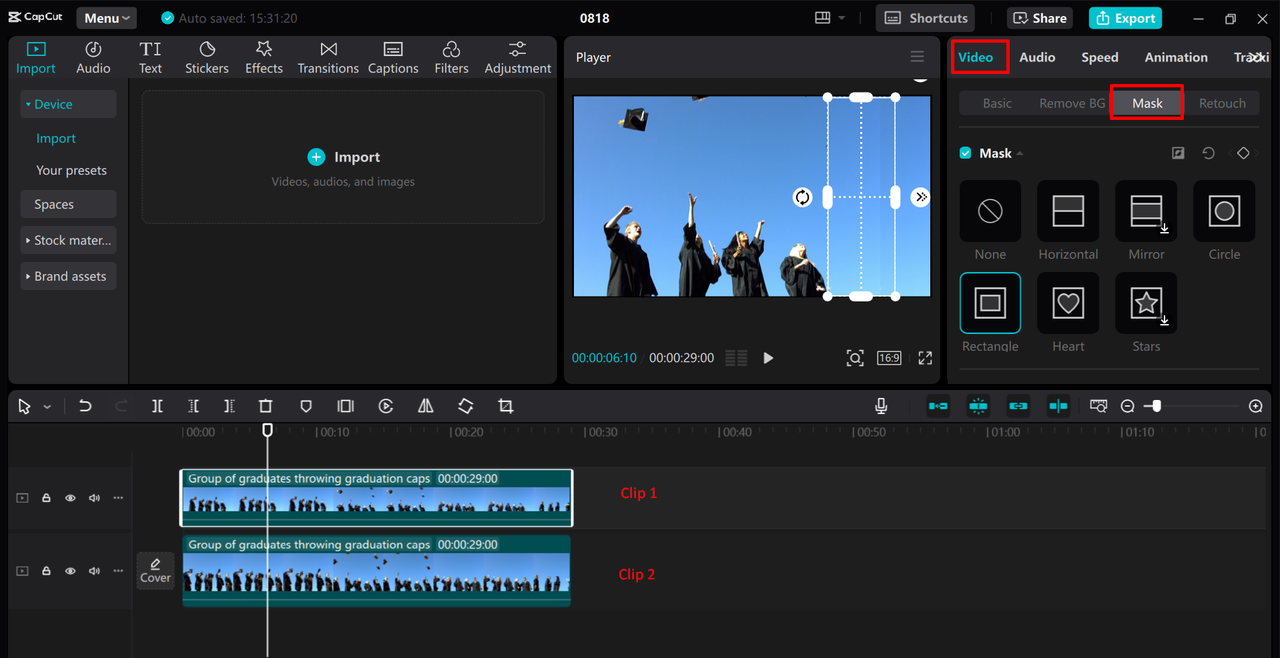Open the layout dropdown in title bar
The width and height of the screenshot is (1280, 658).
point(830,18)
